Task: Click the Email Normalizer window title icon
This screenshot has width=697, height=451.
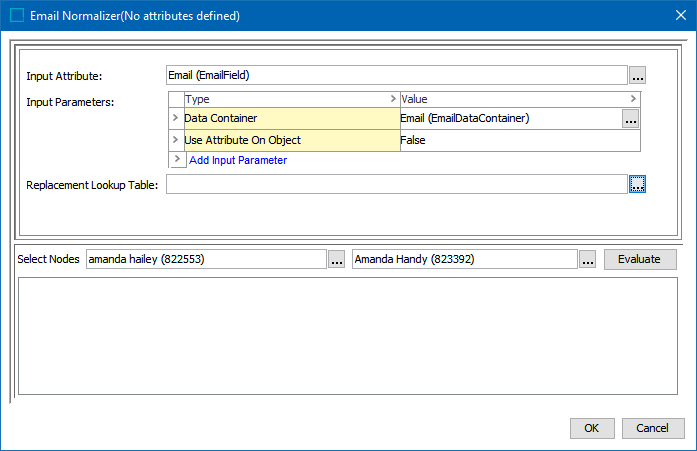Action: click(x=16, y=16)
